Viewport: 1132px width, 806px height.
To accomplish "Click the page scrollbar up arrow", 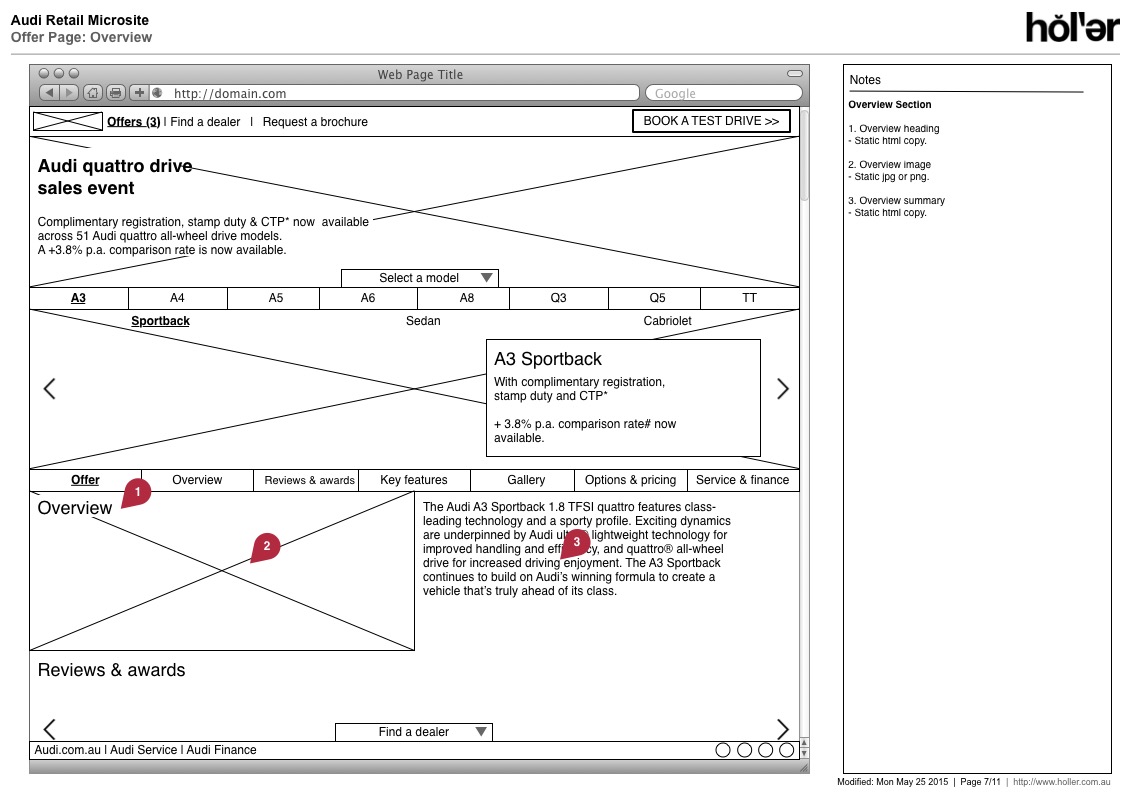I will 804,743.
